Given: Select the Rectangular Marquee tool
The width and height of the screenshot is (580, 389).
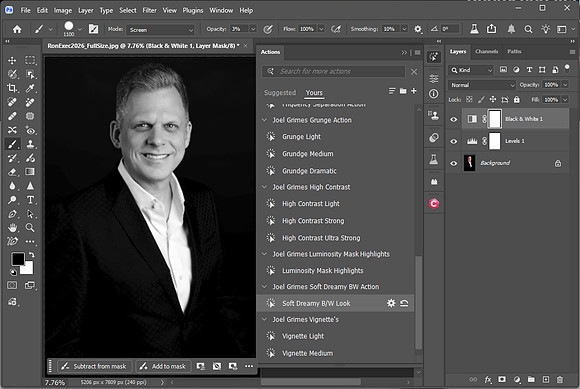Looking at the screenshot, I should tap(30, 60).
